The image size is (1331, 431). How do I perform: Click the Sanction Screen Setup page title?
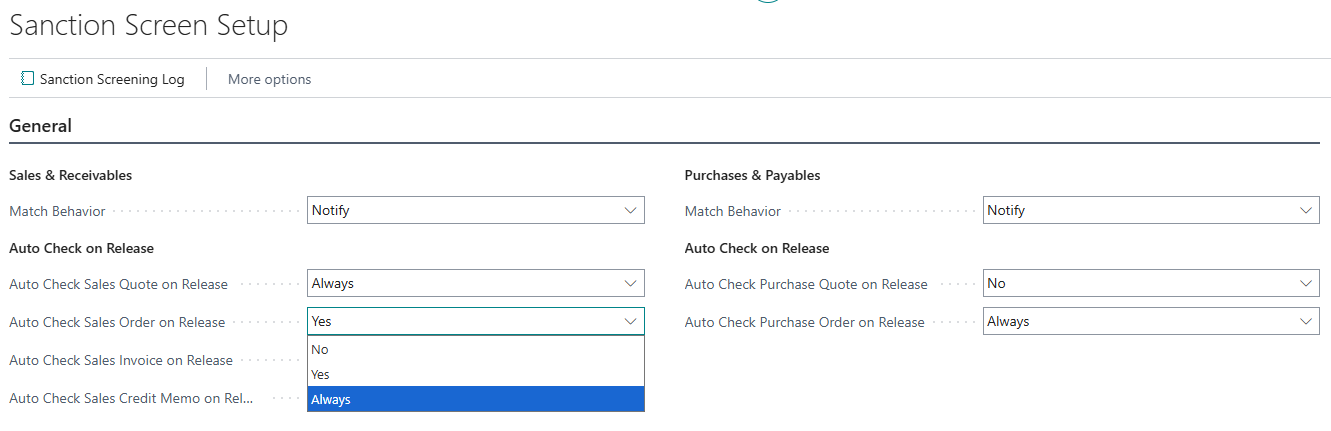[x=149, y=26]
